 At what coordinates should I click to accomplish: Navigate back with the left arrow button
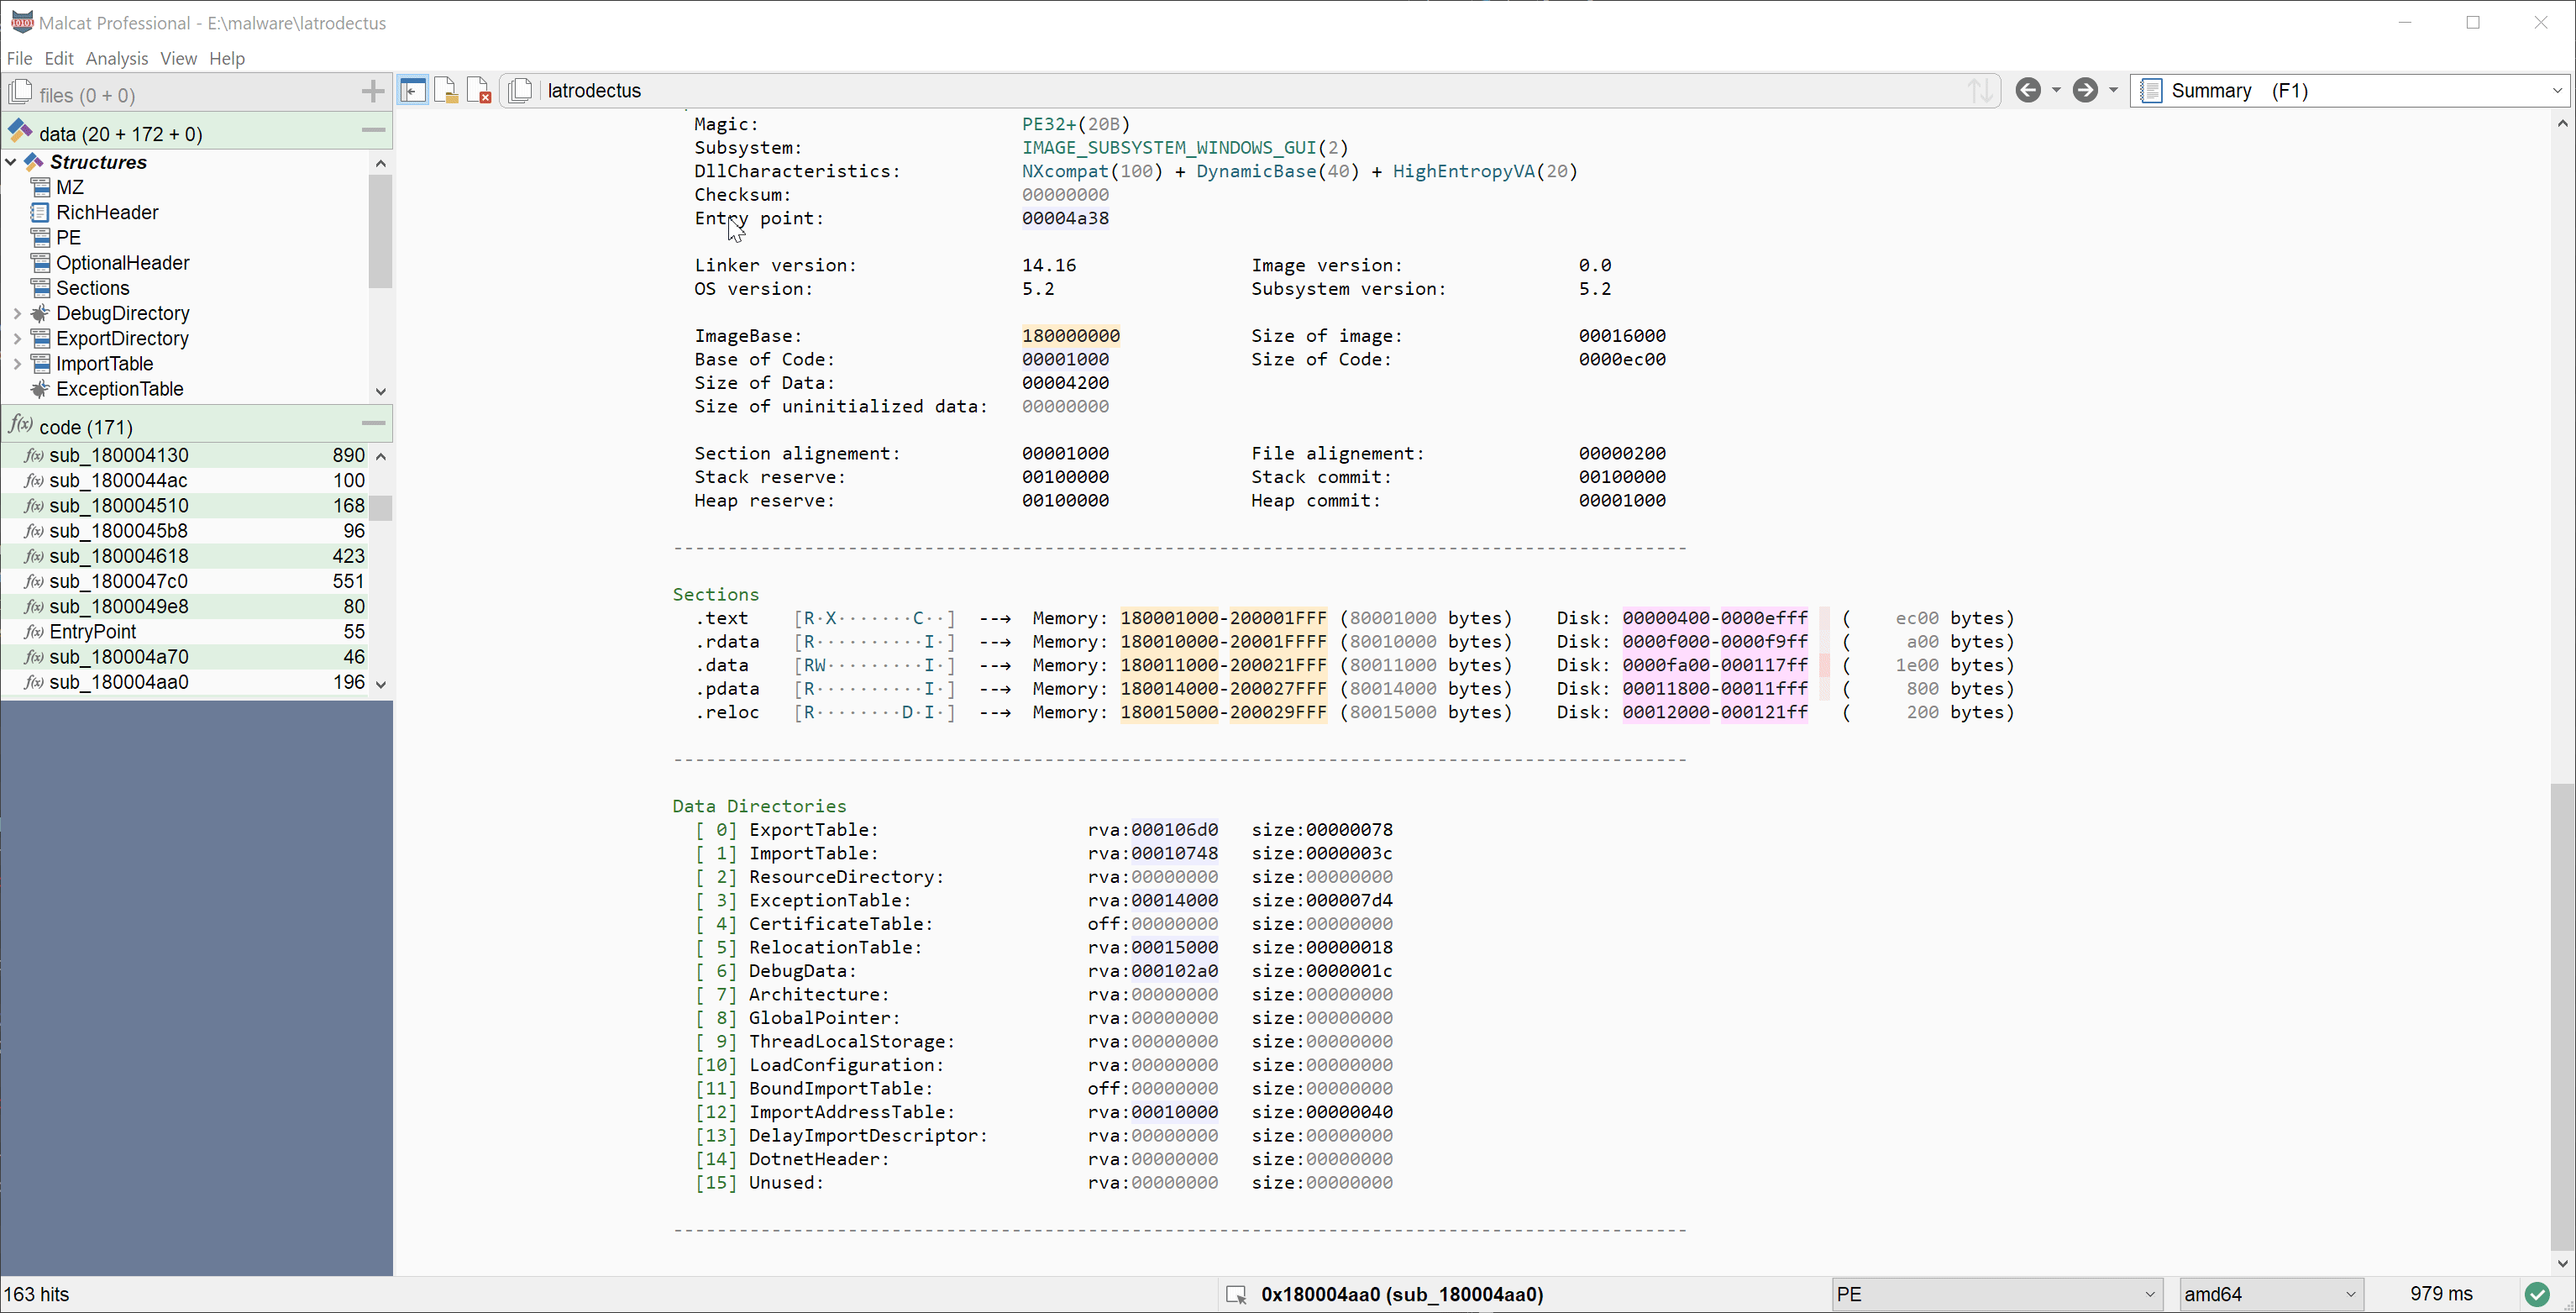click(2028, 90)
